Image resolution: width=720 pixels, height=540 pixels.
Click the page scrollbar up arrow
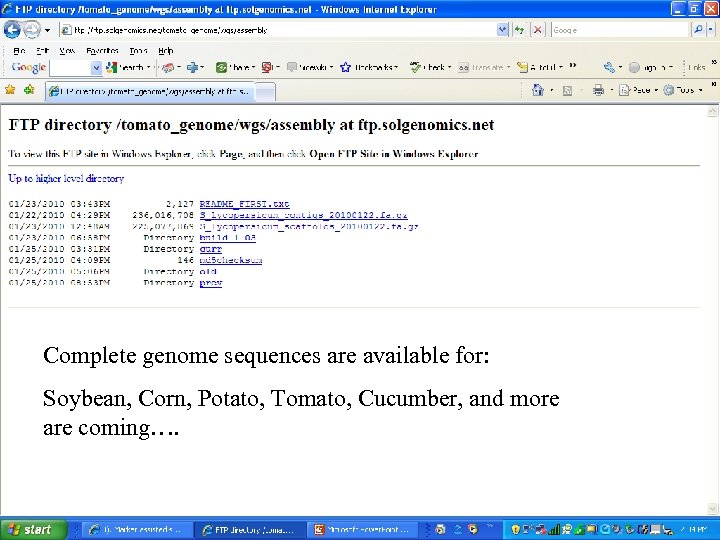click(x=712, y=111)
